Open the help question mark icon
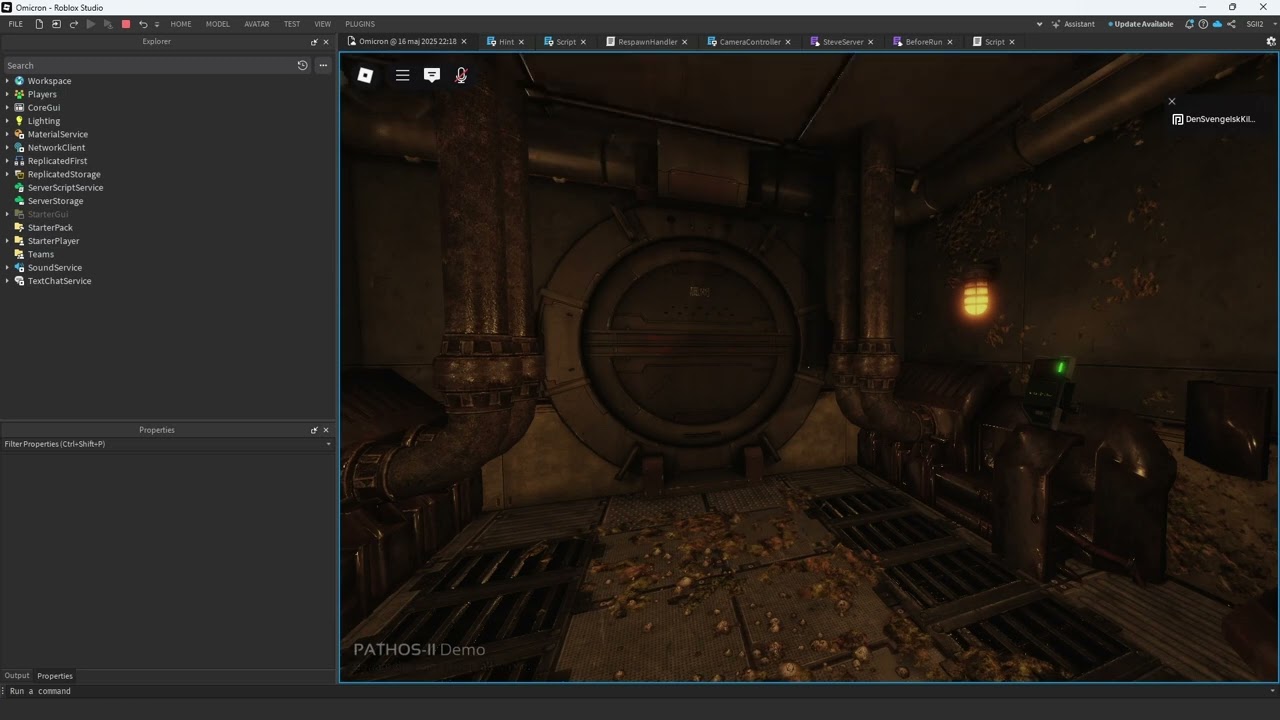Image resolution: width=1280 pixels, height=720 pixels. [x=1203, y=24]
